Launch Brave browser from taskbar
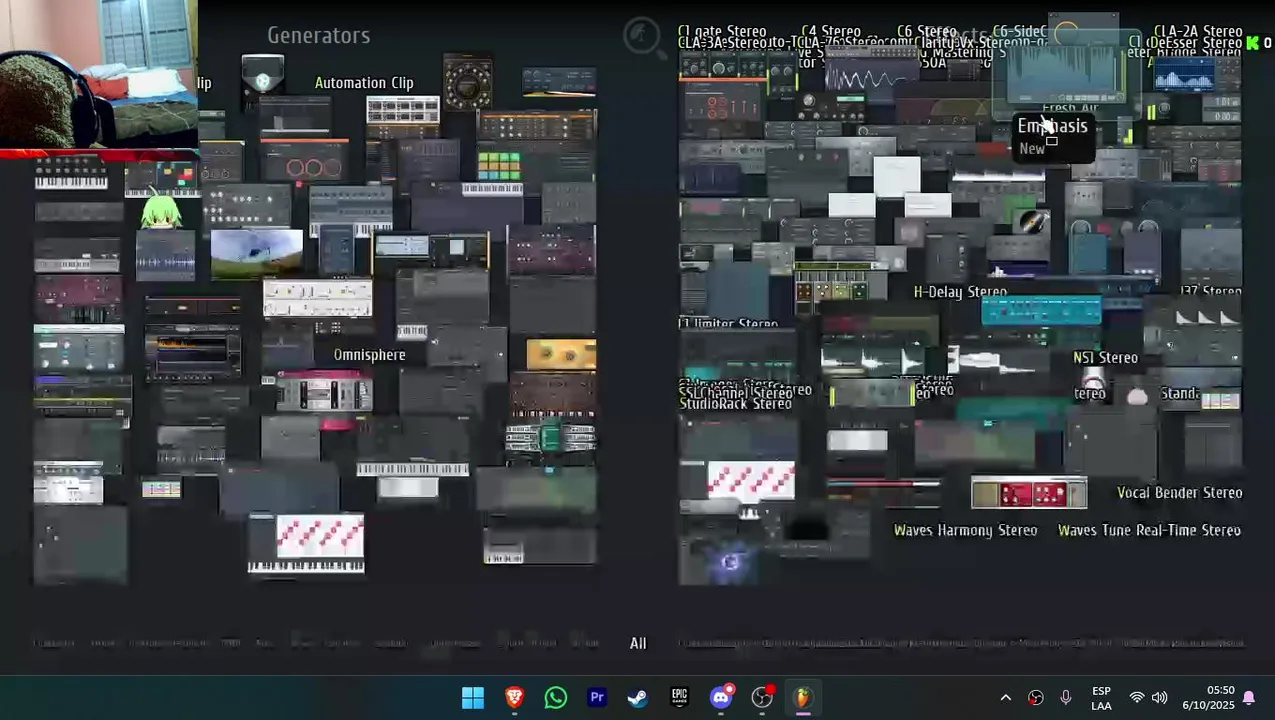The height and width of the screenshot is (720, 1275). (x=514, y=697)
